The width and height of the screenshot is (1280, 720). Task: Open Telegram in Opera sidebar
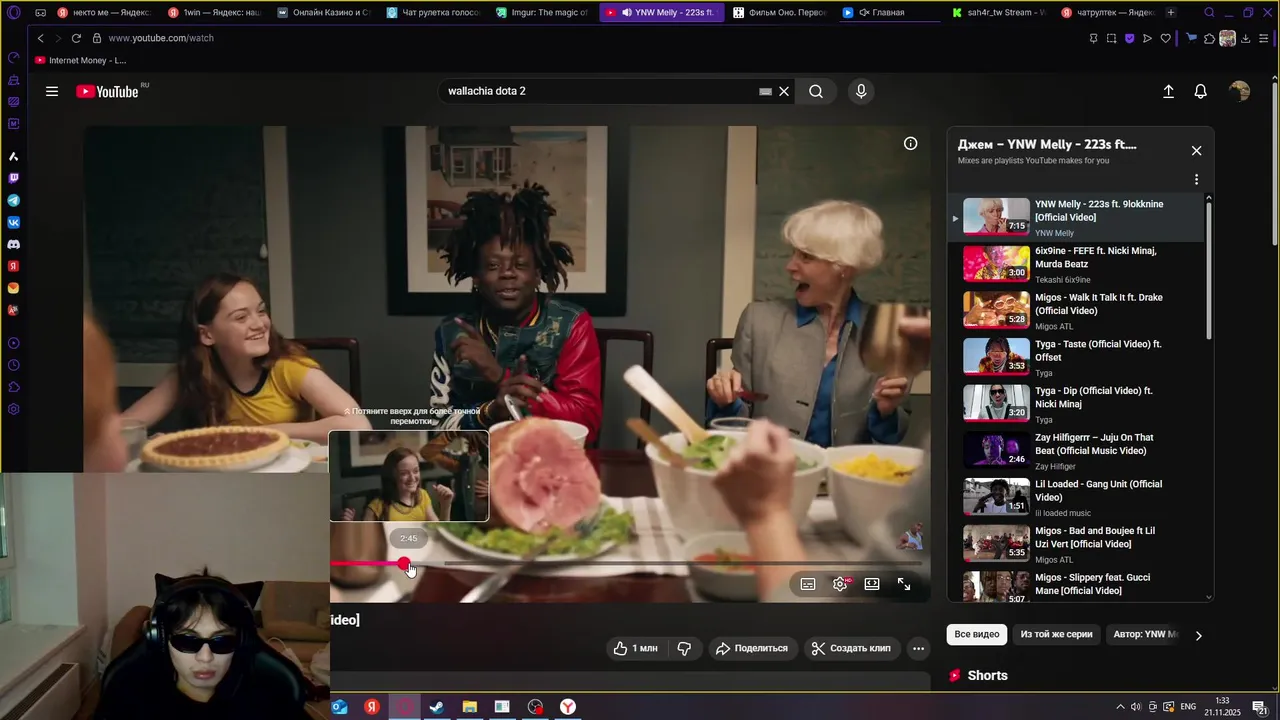click(x=13, y=200)
